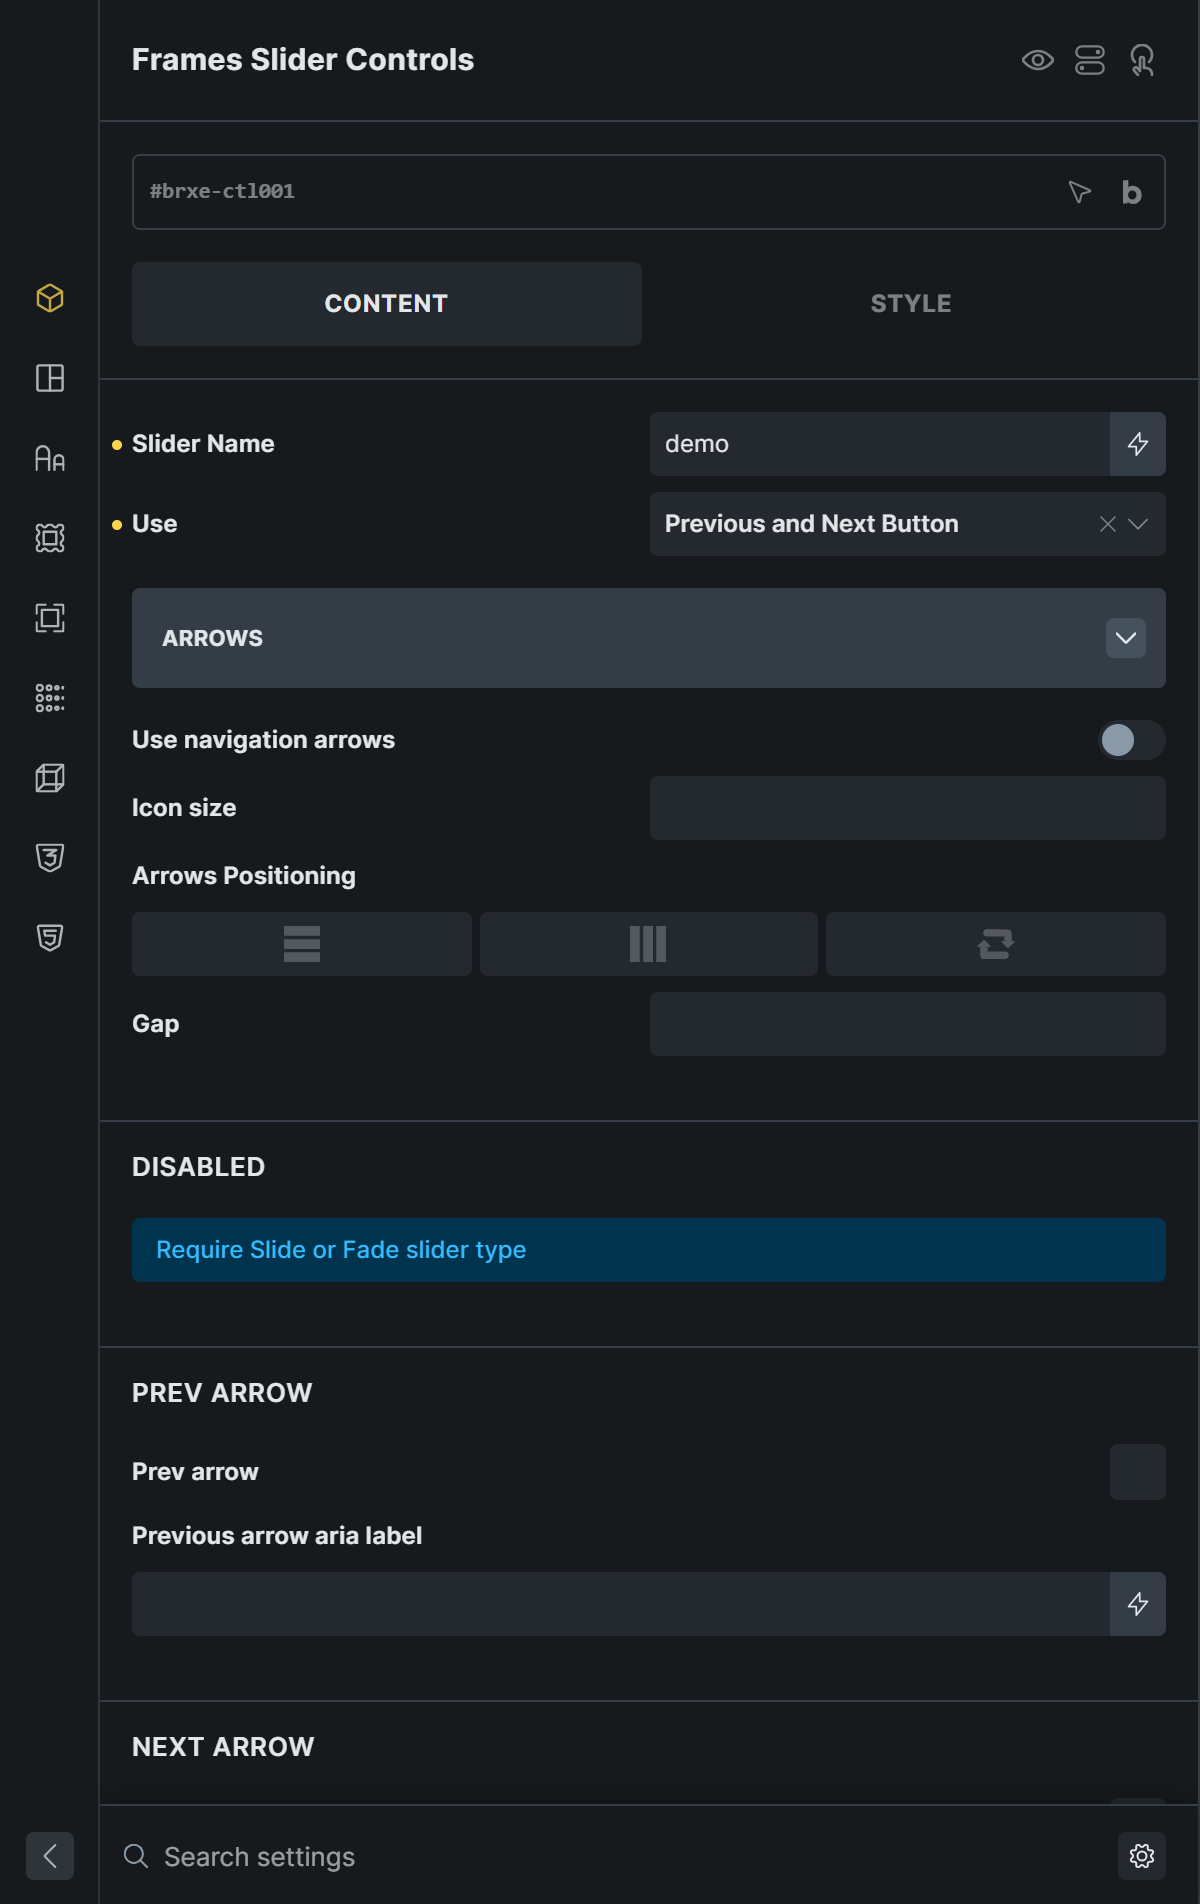Click Require Slide or Fade slider type notice
The width and height of the screenshot is (1200, 1904).
coord(649,1250)
